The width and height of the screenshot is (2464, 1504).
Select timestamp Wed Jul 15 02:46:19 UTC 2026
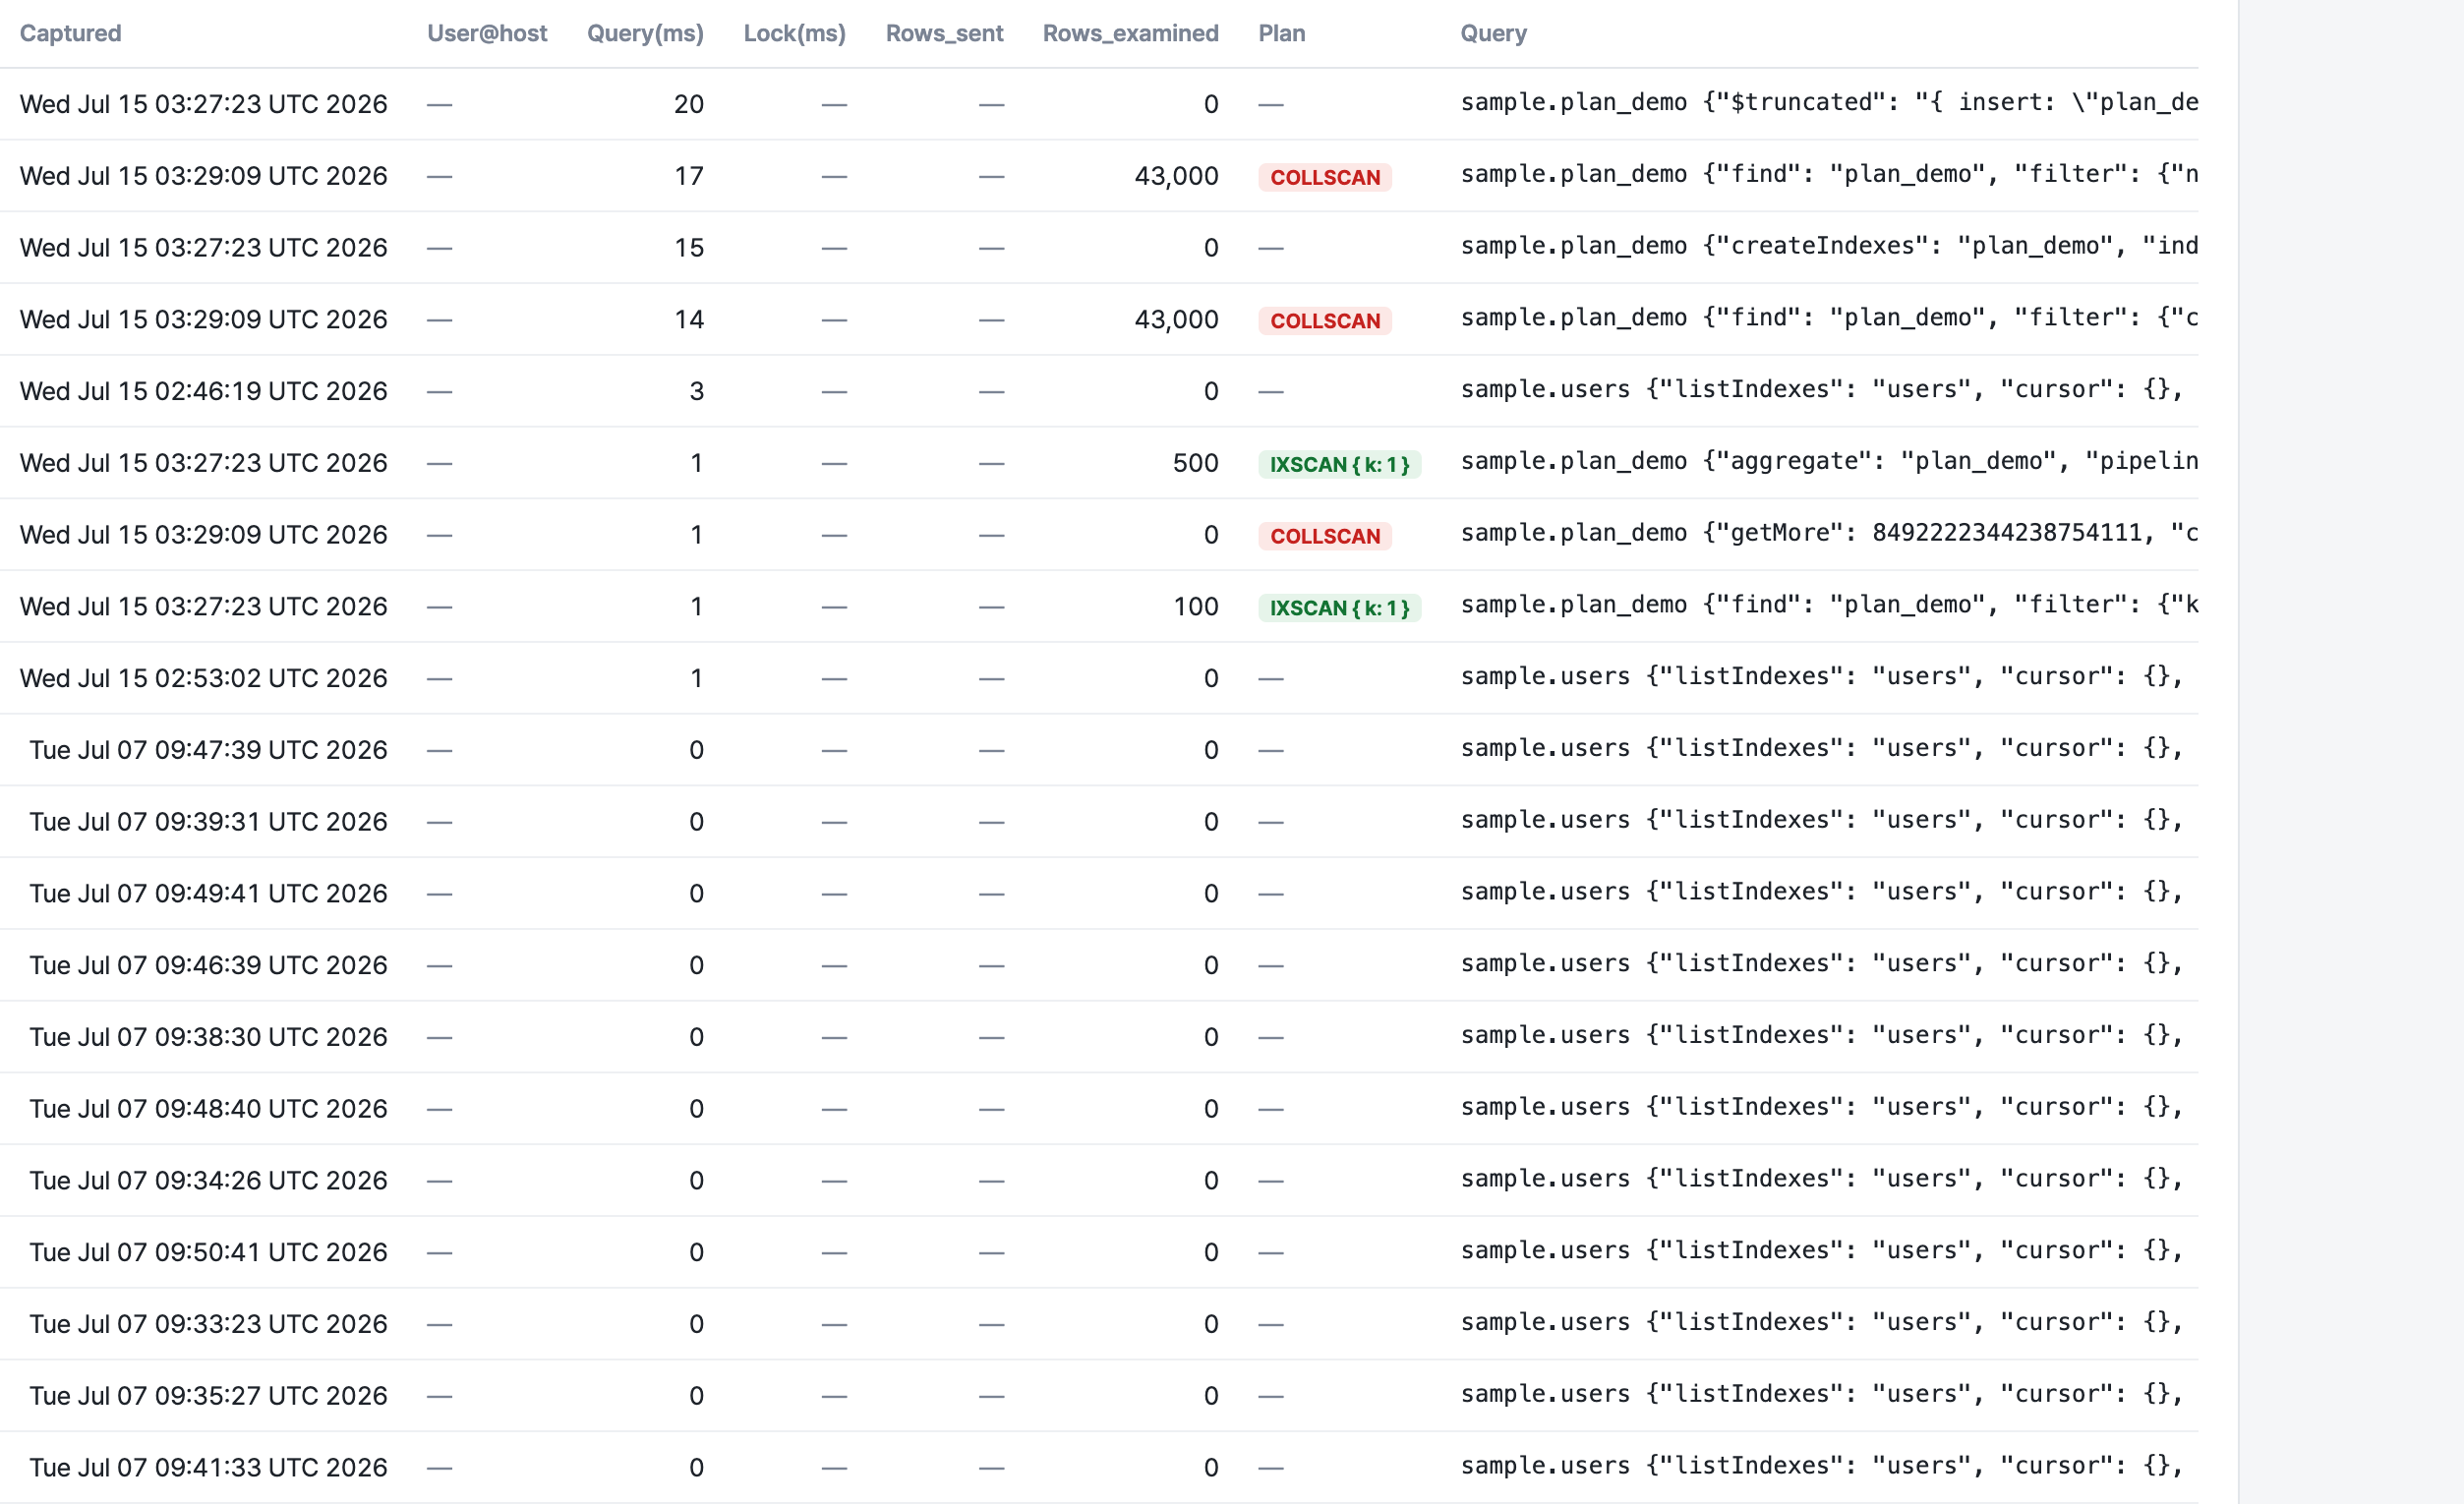[203, 391]
